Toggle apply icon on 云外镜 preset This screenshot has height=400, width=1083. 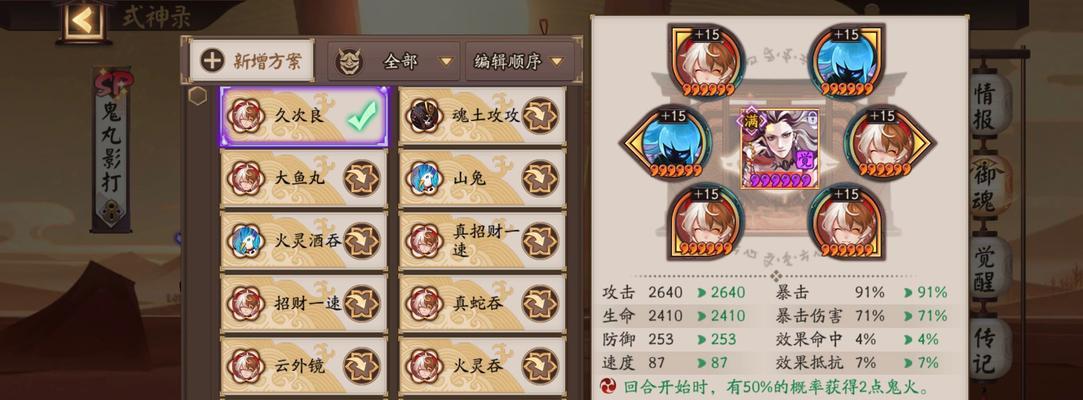pyautogui.click(x=362, y=366)
